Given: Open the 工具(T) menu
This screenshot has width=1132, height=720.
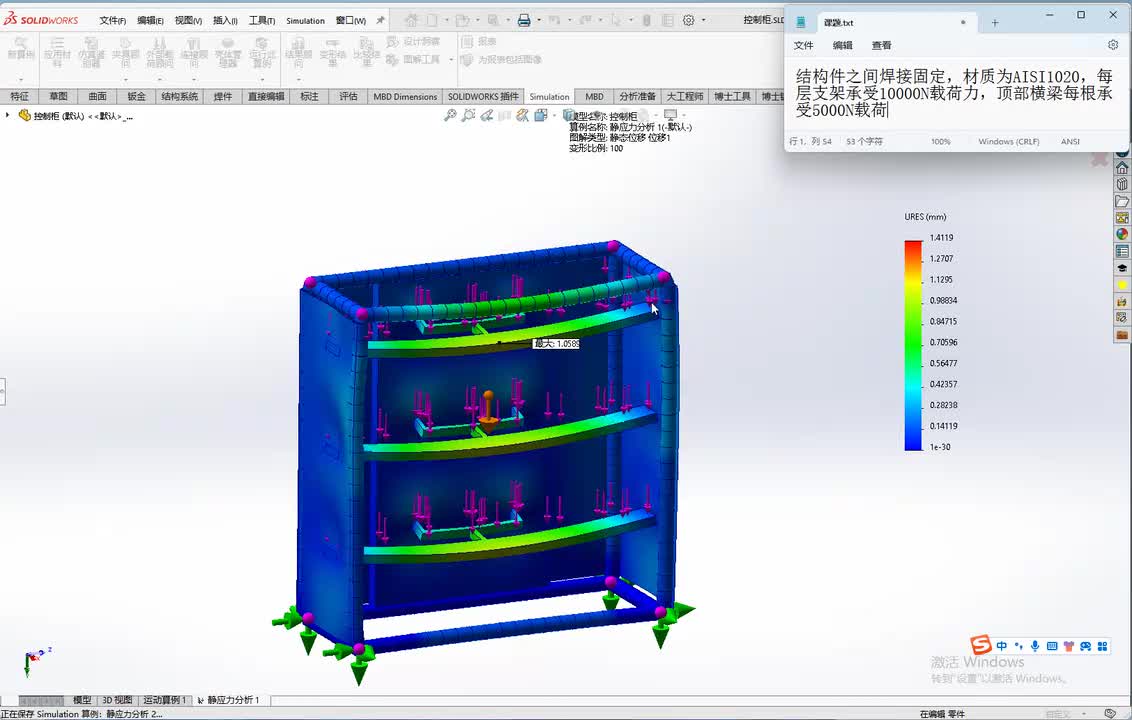Looking at the screenshot, I should [262, 20].
